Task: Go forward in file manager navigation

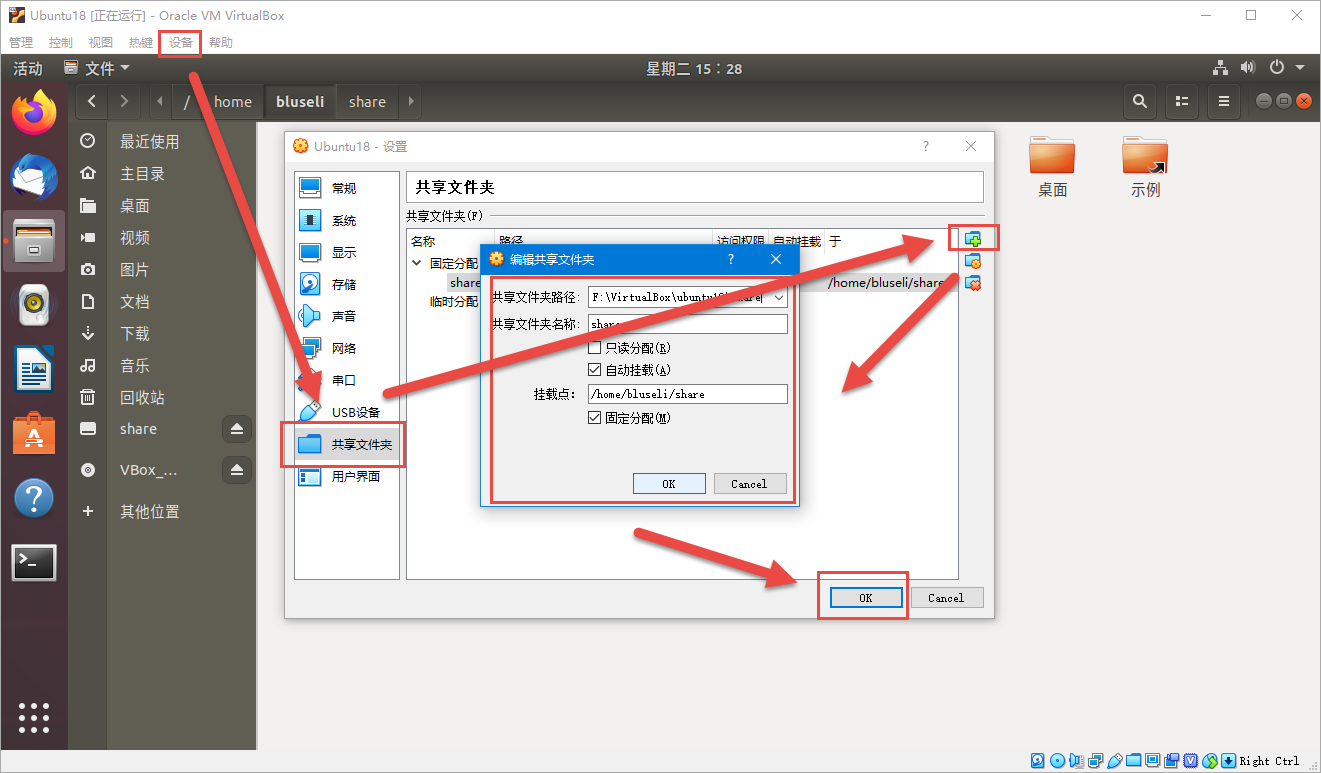Action: click(124, 101)
